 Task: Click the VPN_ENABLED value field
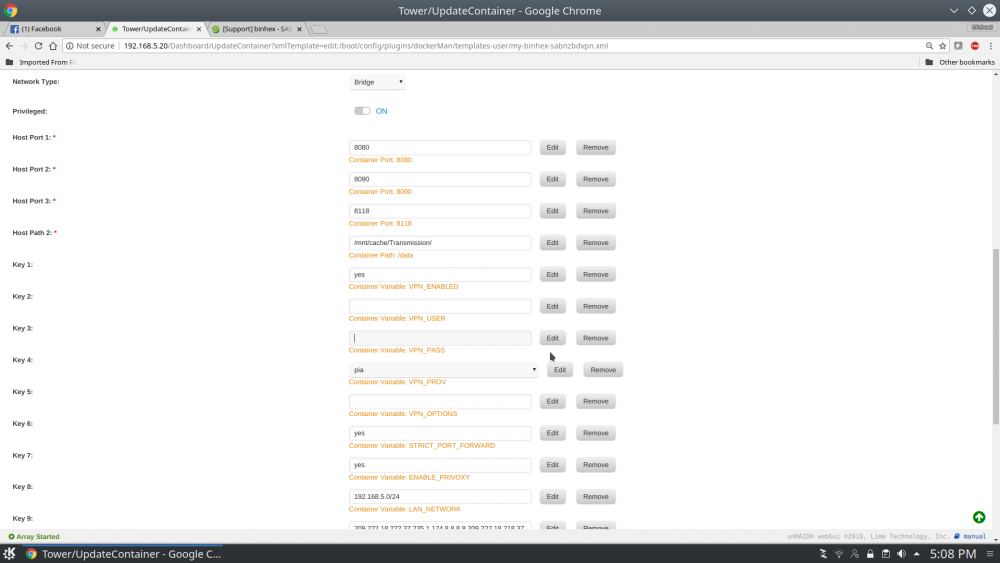point(440,275)
